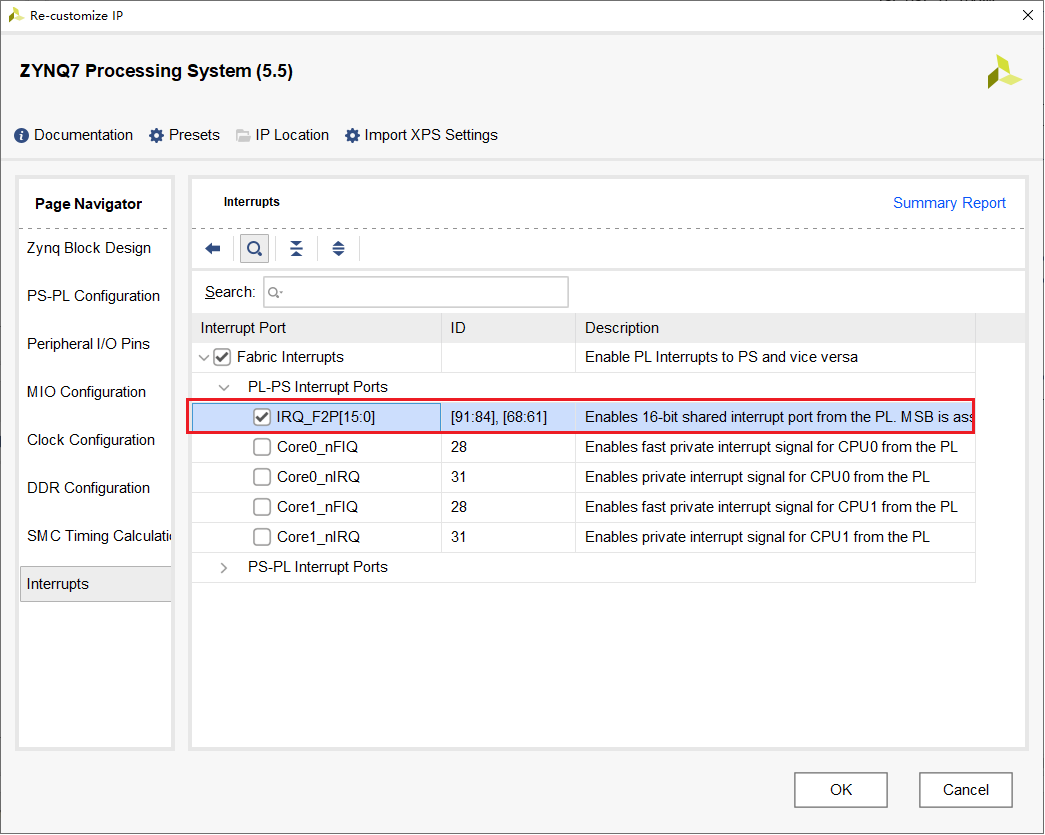1045x835 pixels.
Task: Collapse the Fabric Interrupts tree node
Action: (204, 358)
